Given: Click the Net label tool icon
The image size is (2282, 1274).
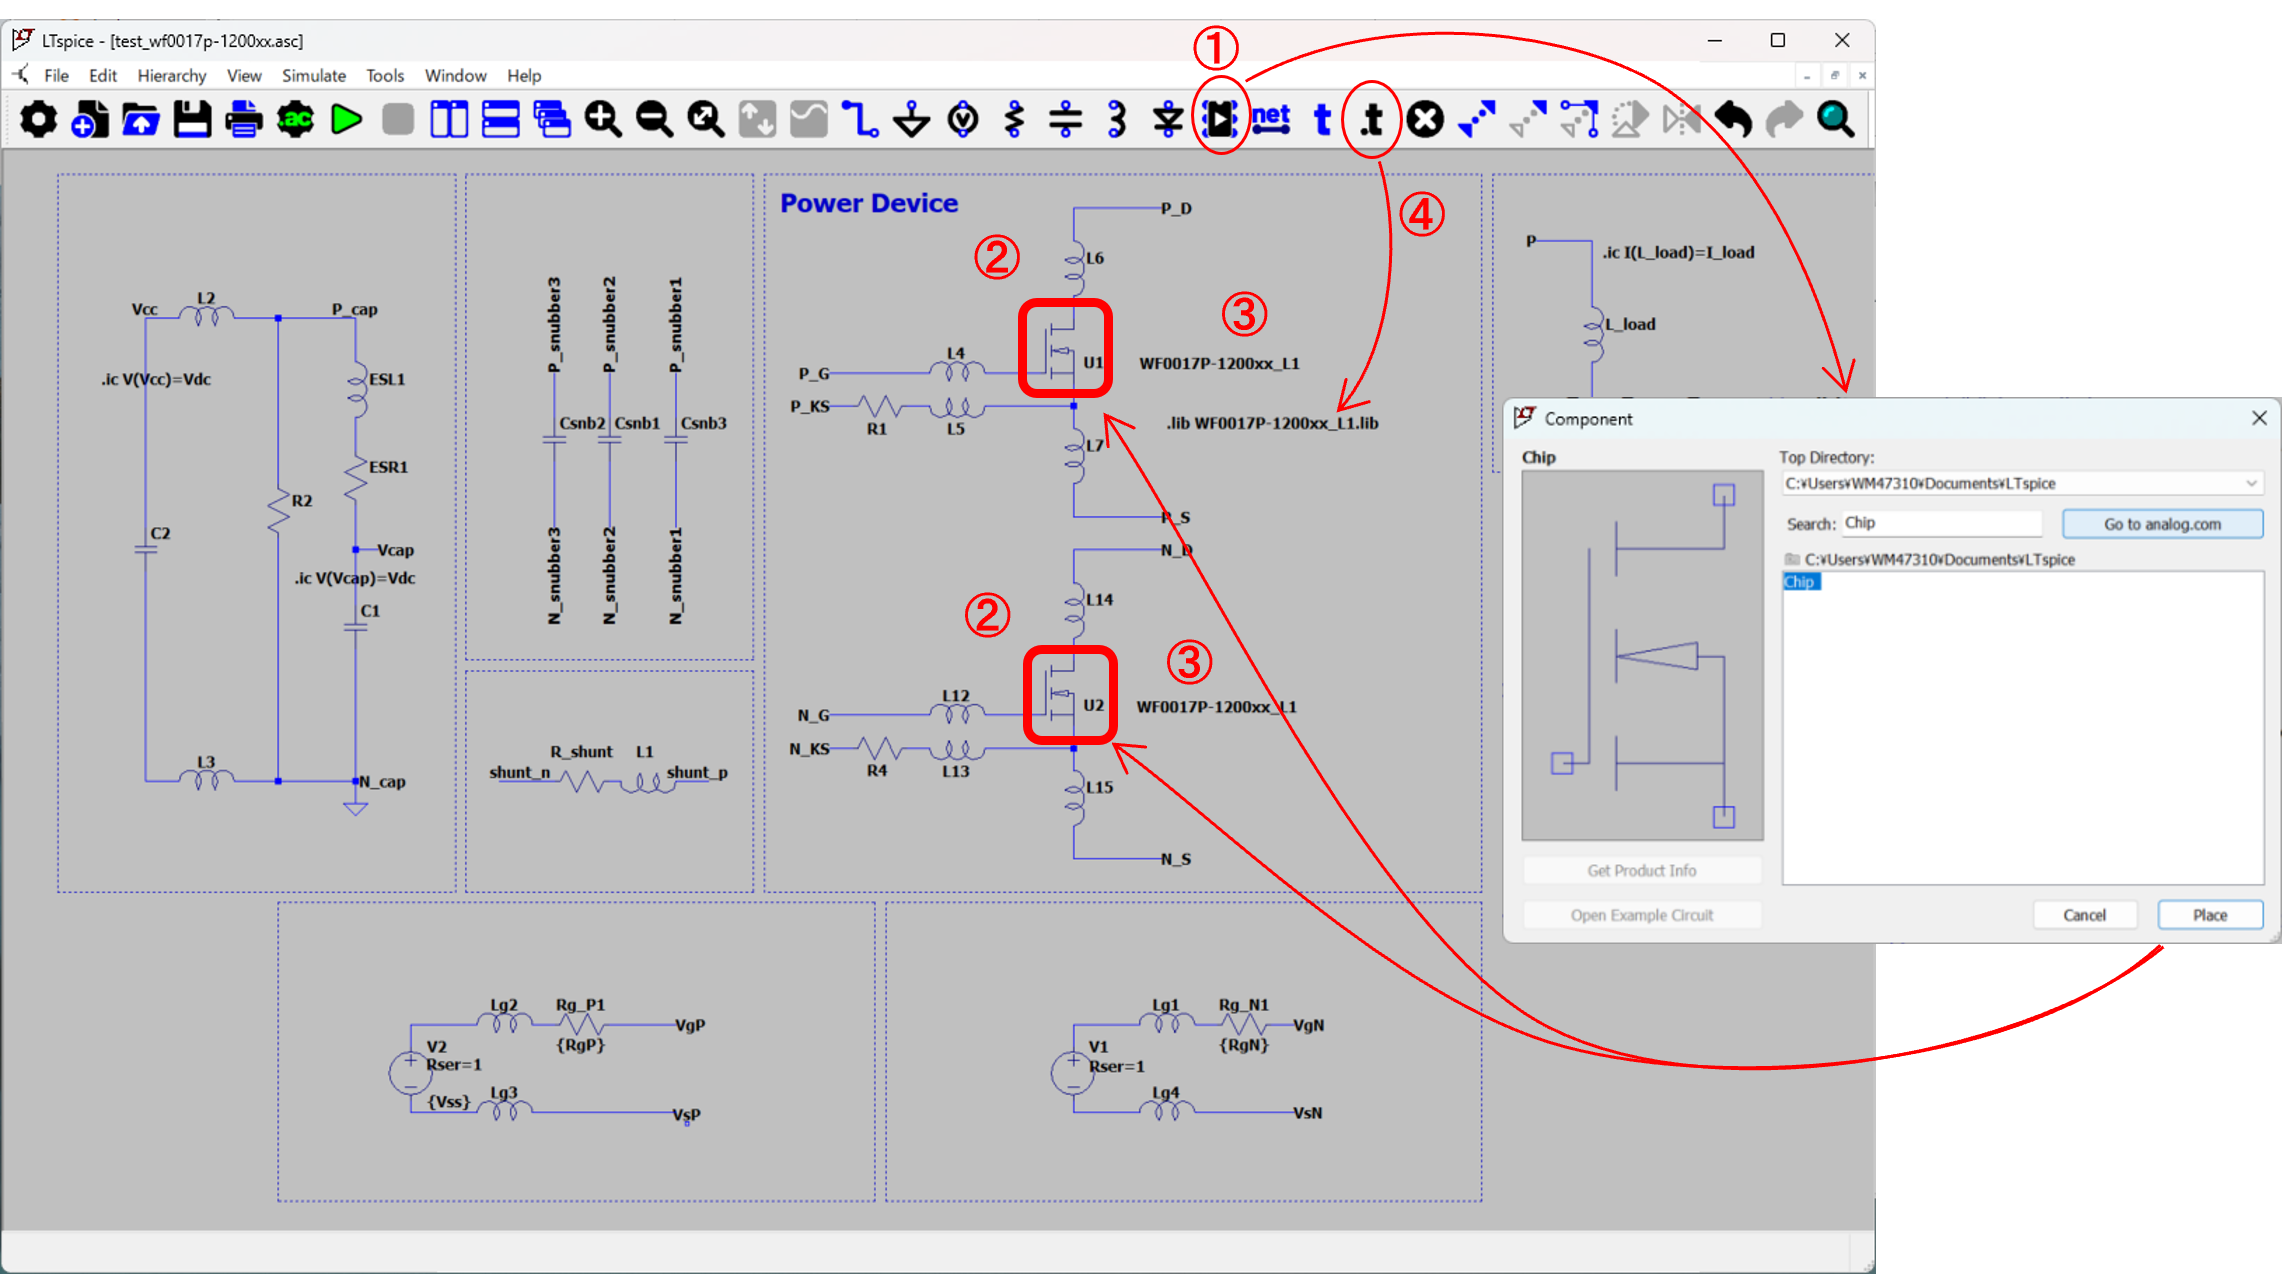Looking at the screenshot, I should coord(1271,120).
